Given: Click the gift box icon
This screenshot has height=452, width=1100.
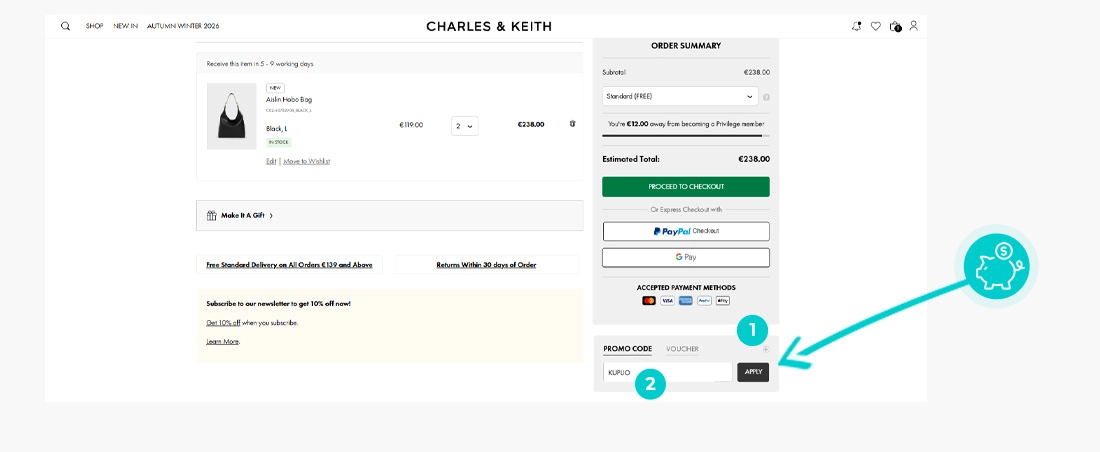Looking at the screenshot, I should click(x=211, y=215).
